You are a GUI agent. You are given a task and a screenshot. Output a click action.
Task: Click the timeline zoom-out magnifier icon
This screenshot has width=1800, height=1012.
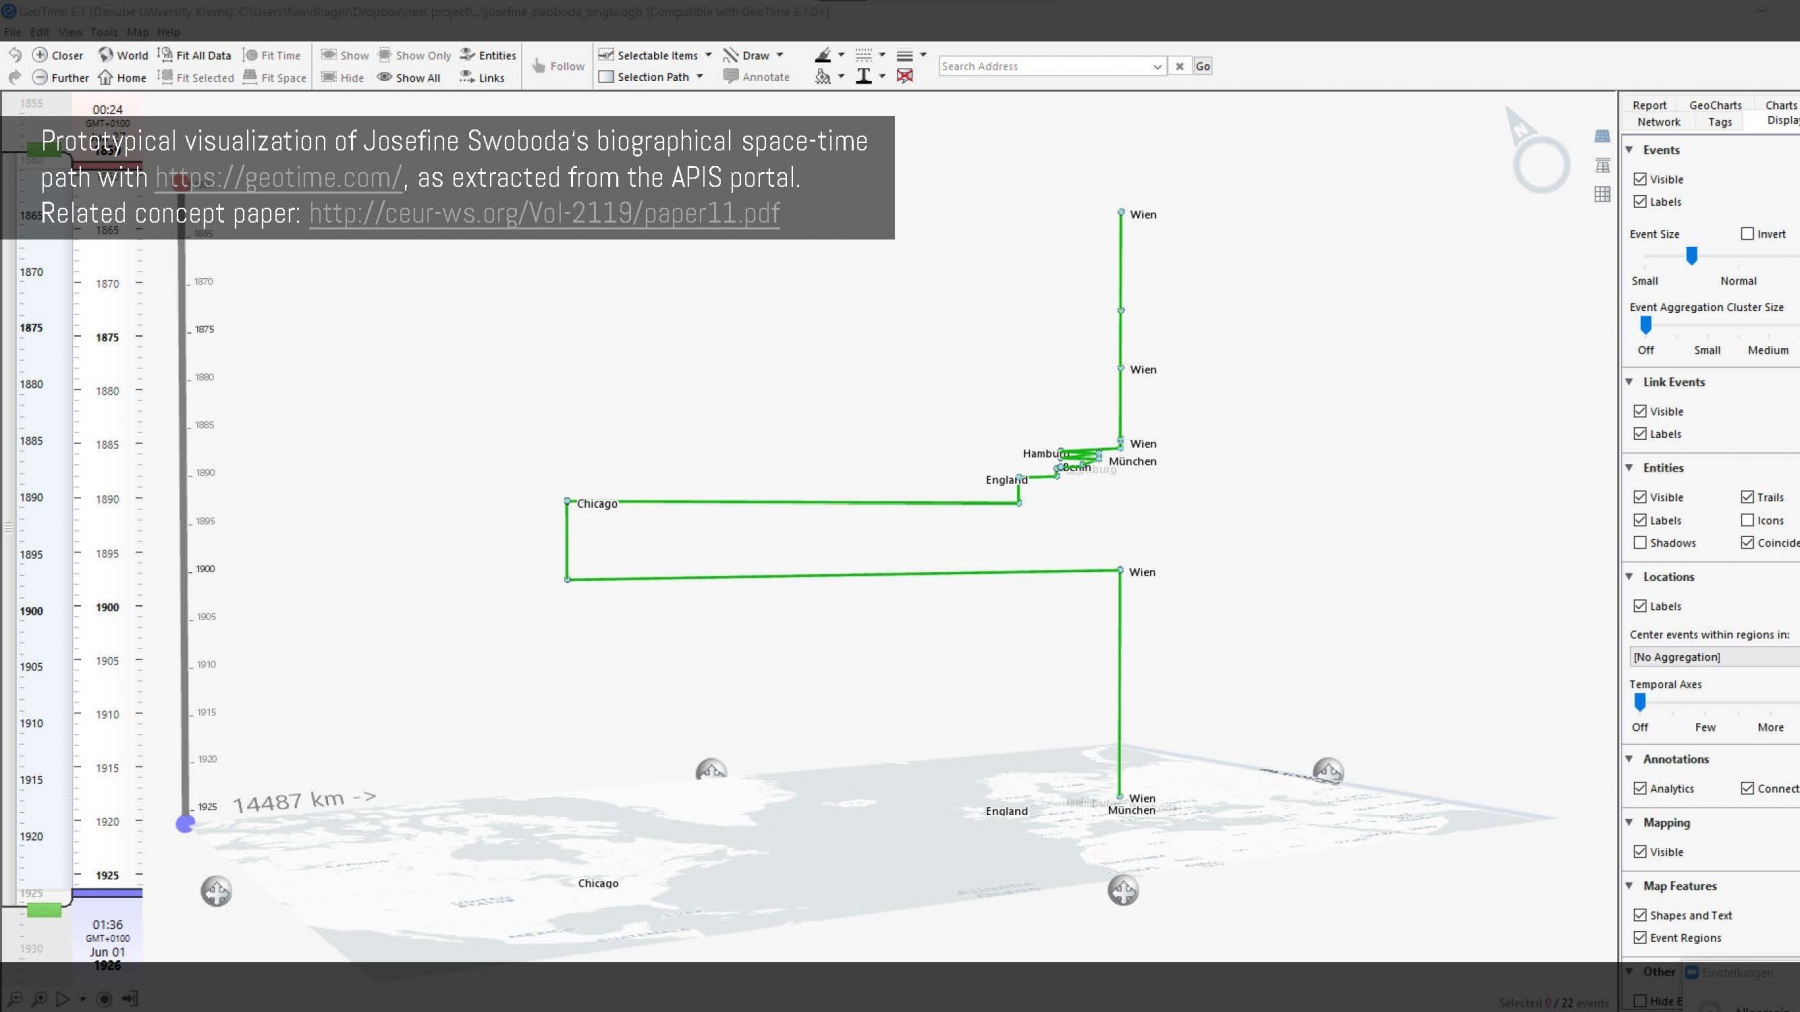[x=15, y=998]
